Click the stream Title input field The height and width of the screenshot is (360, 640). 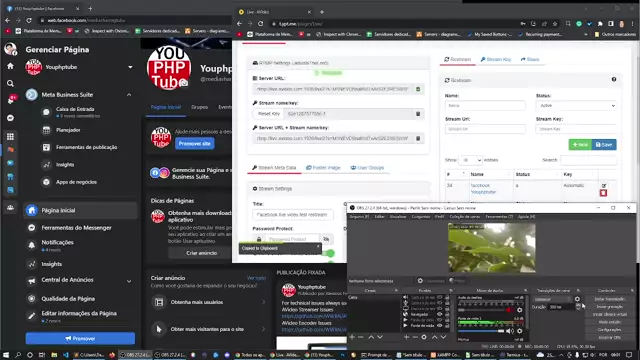point(293,215)
